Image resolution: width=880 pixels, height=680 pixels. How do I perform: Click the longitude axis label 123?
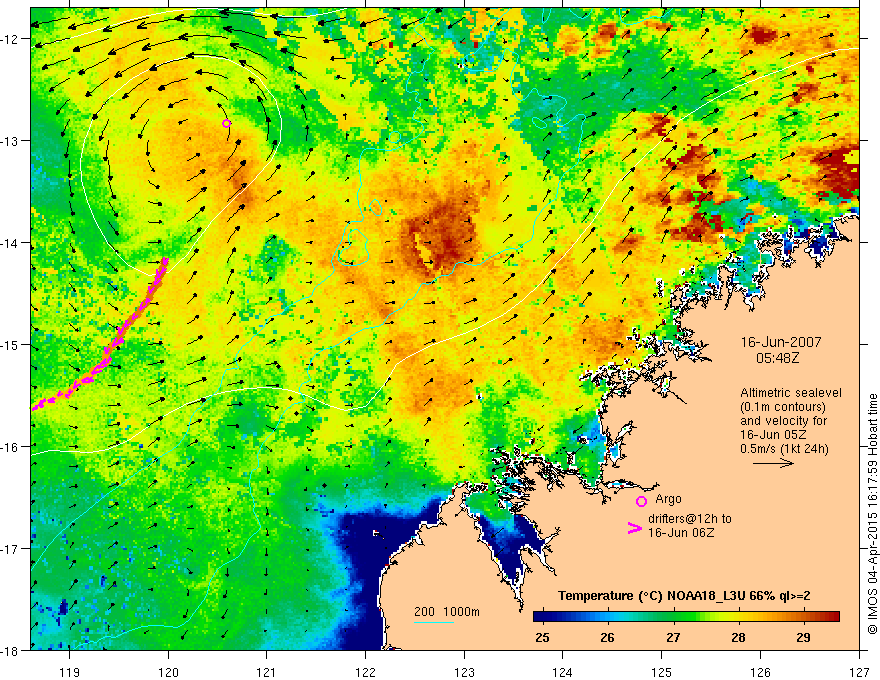(x=464, y=672)
